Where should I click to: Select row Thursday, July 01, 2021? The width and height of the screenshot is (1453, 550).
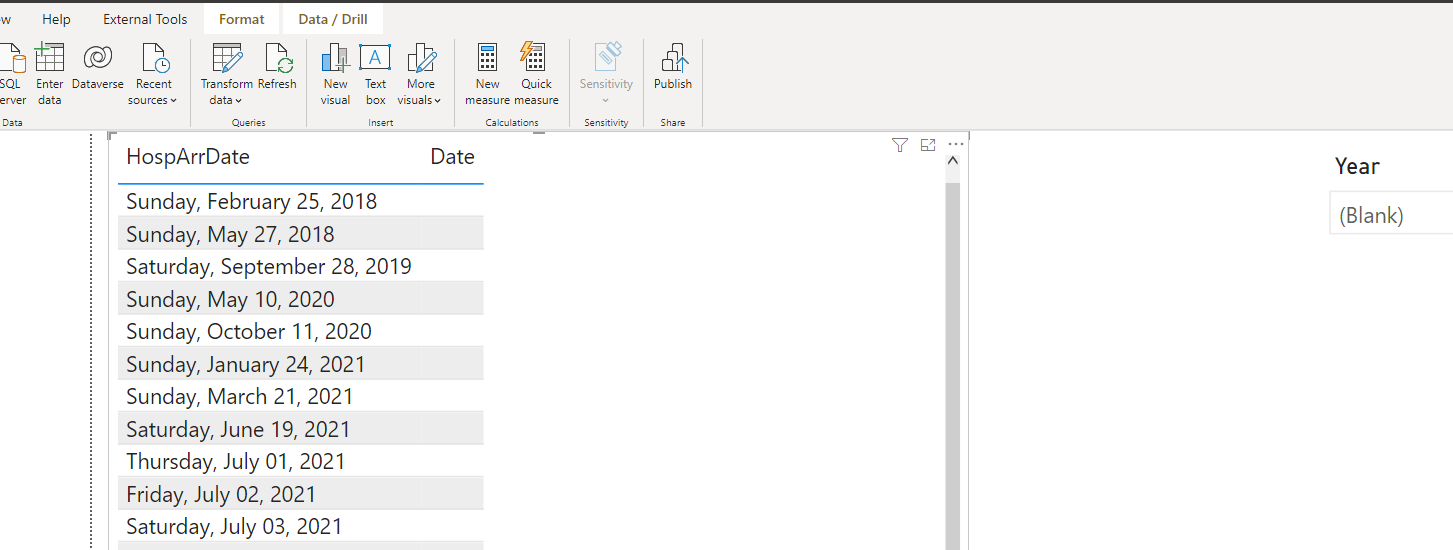[301, 461]
